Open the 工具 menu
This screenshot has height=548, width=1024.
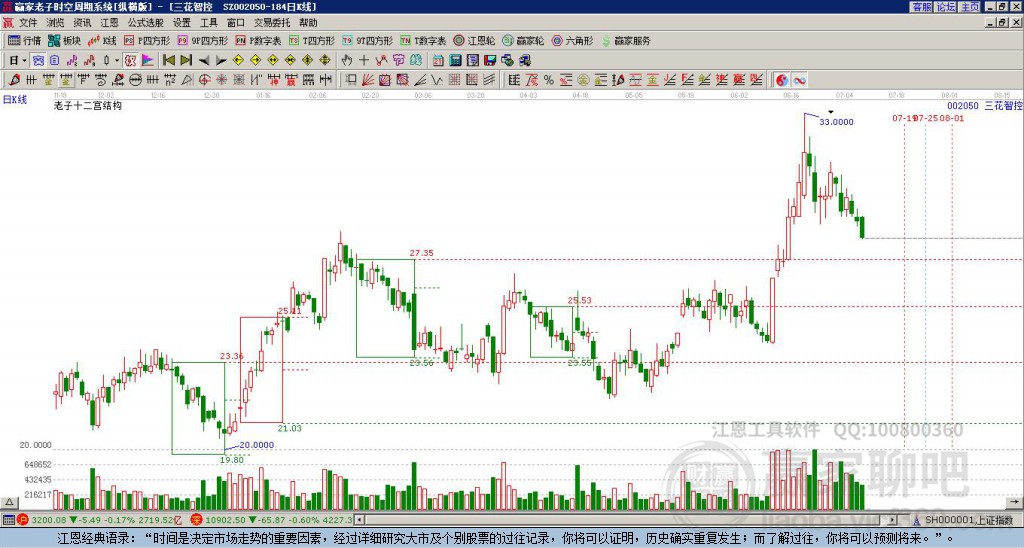click(x=208, y=23)
